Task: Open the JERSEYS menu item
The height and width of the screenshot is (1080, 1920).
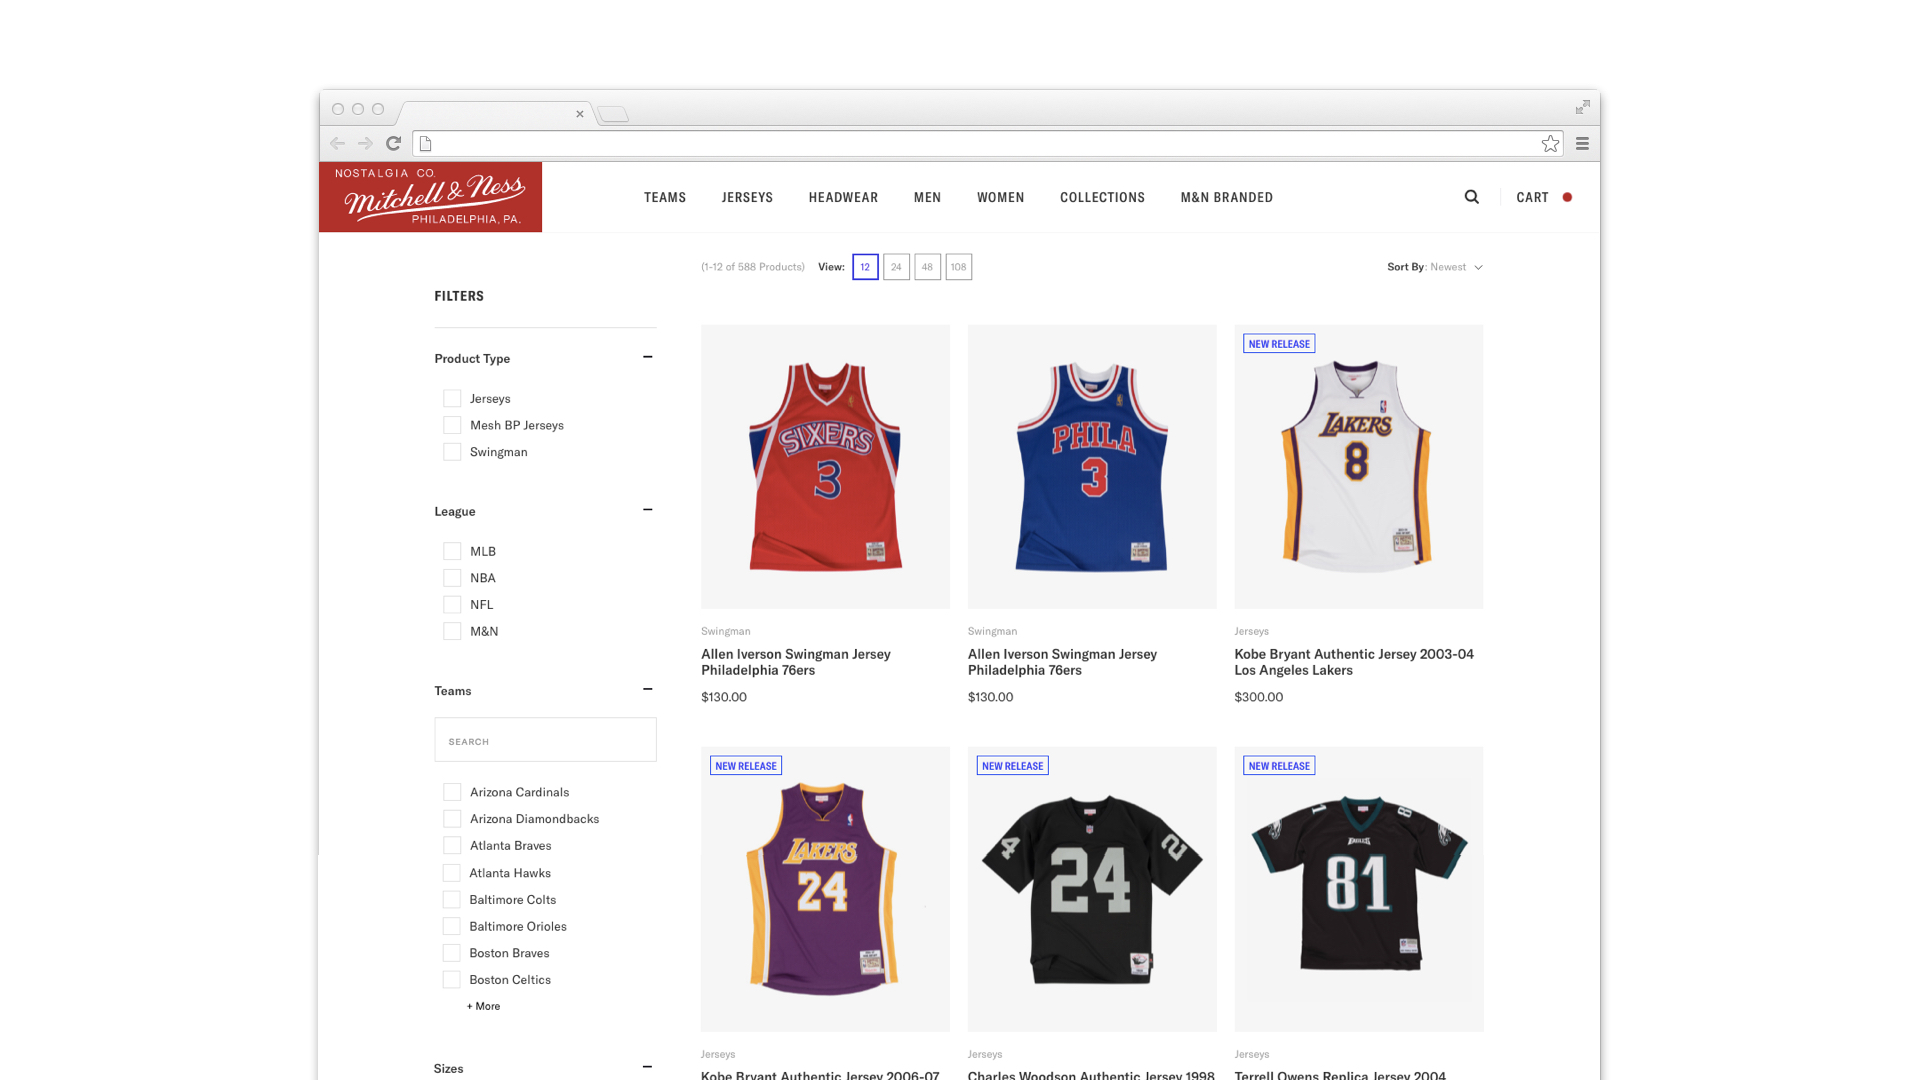Action: click(747, 198)
